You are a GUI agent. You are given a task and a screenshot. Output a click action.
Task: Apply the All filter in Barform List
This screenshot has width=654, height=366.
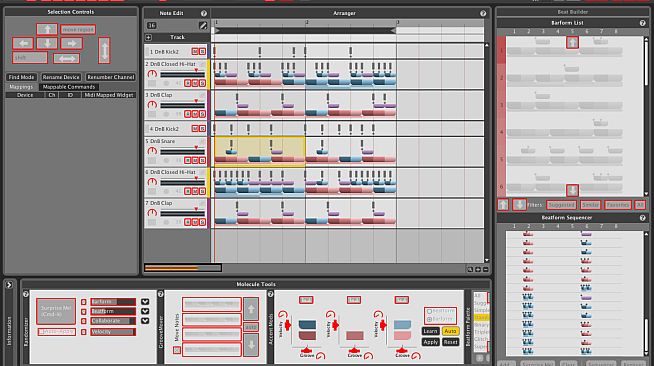click(639, 205)
